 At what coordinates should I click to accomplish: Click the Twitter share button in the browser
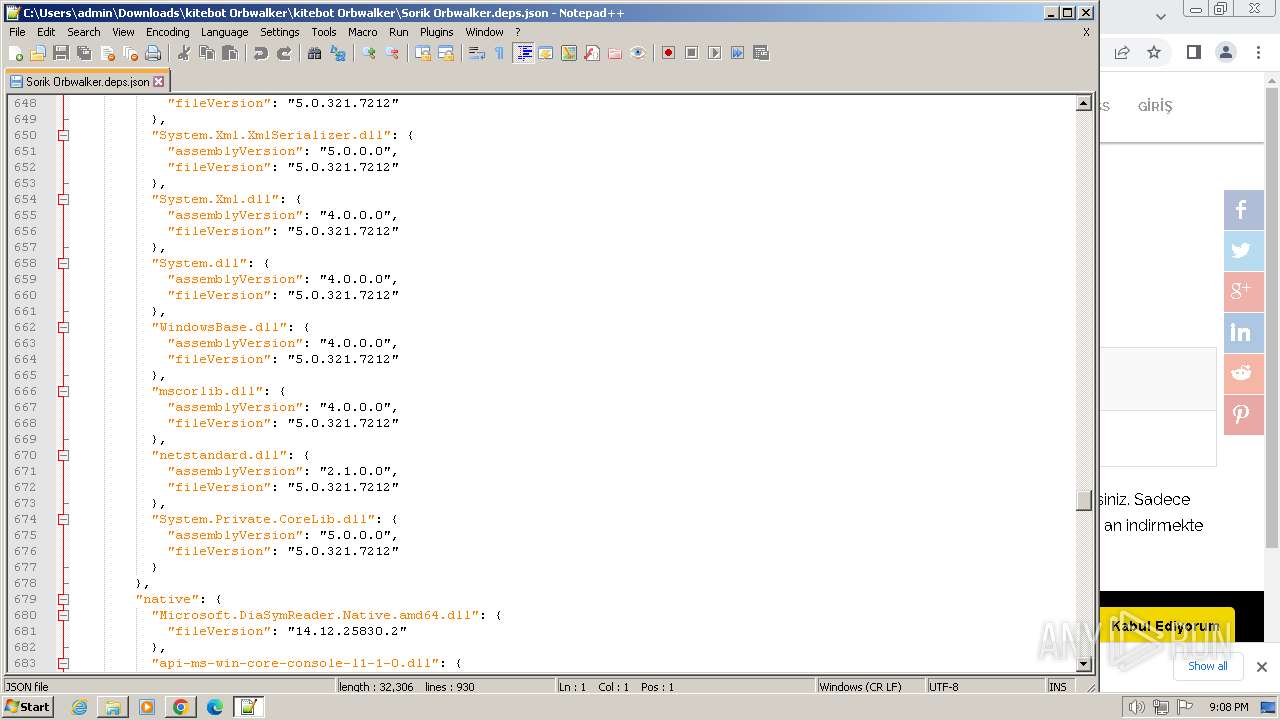pyautogui.click(x=1243, y=251)
